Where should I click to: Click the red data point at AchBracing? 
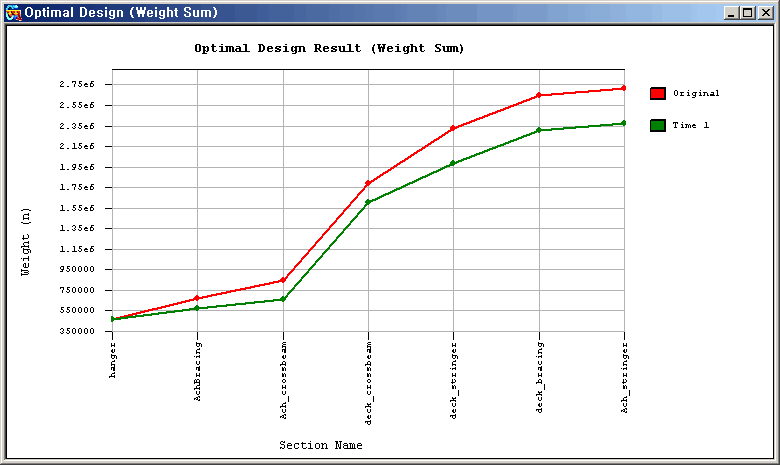click(197, 298)
